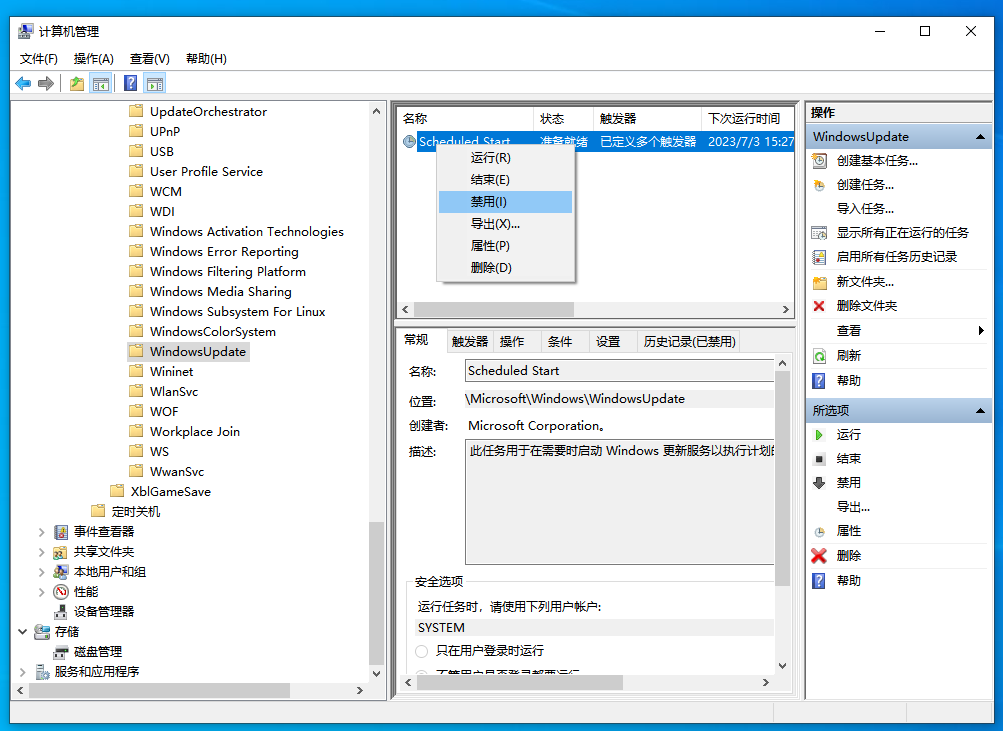Collapse the 存储 tree node
Screen dimensions: 1003x731
(x=22, y=632)
